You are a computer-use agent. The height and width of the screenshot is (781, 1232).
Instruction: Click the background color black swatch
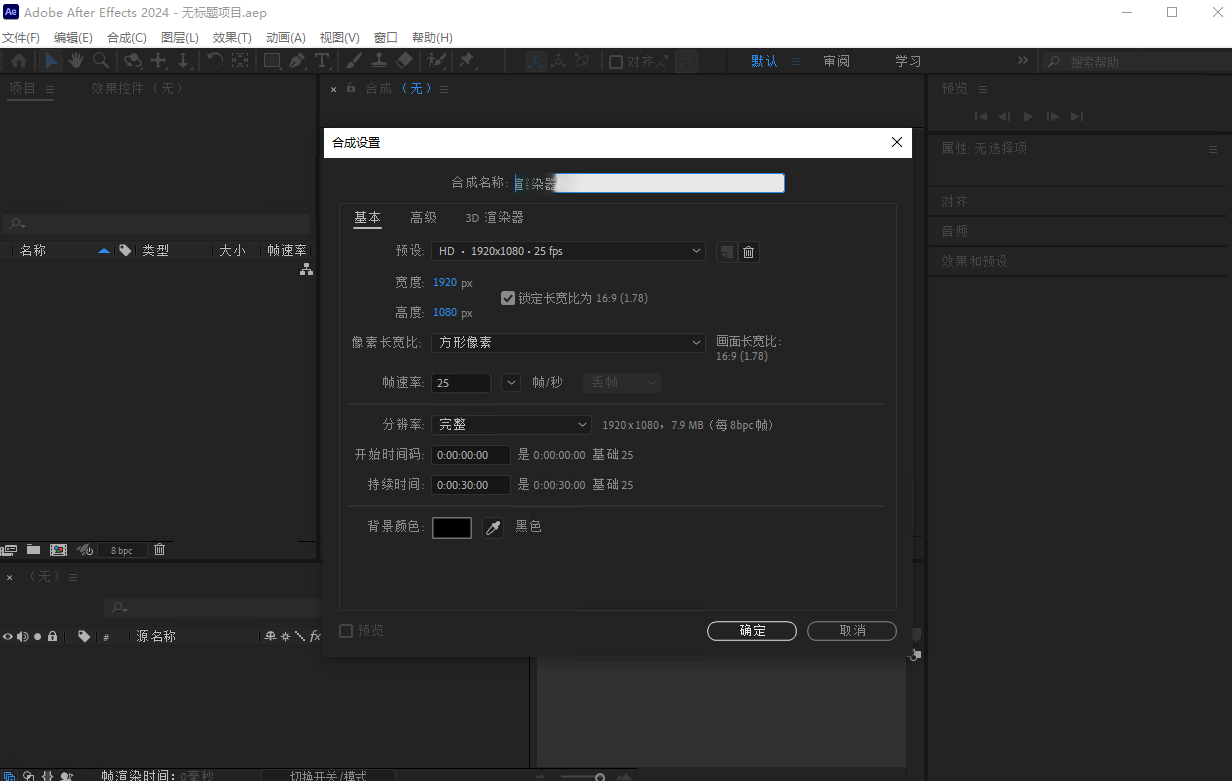(452, 527)
